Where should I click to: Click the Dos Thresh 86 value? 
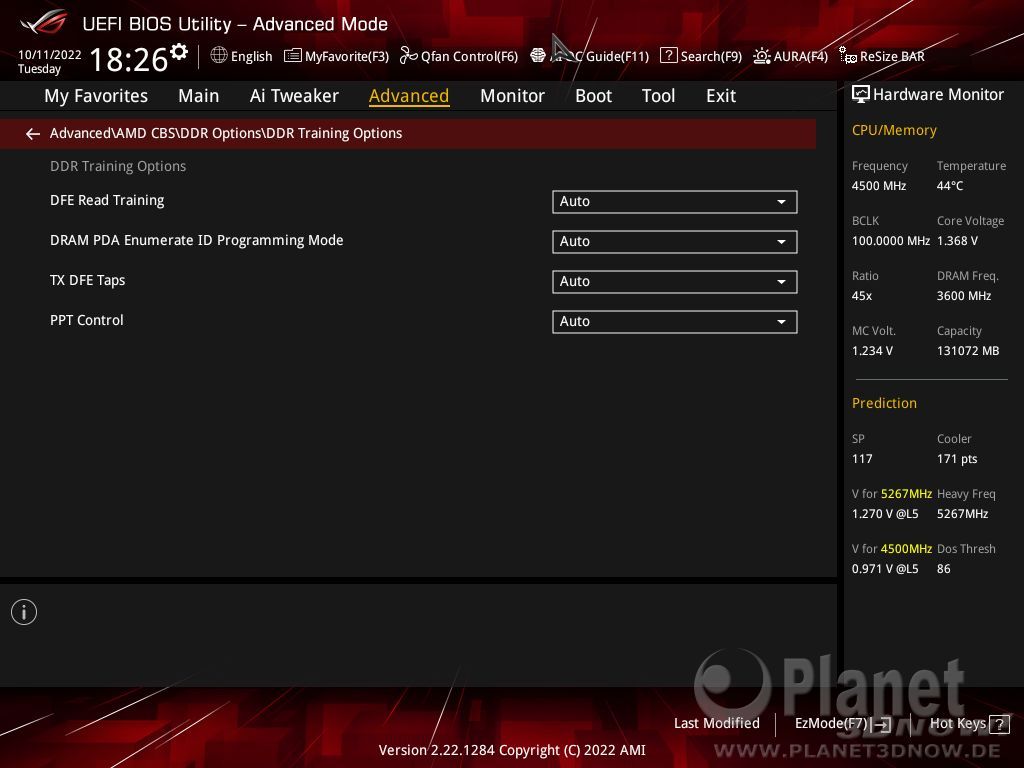(x=944, y=569)
